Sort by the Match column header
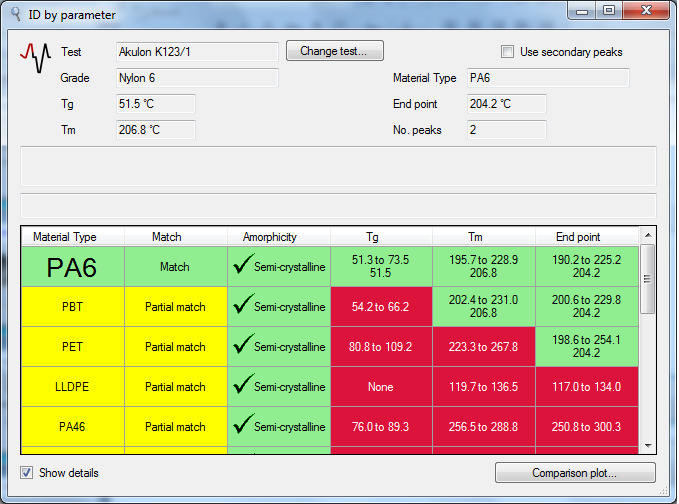This screenshot has width=679, height=504. click(x=176, y=237)
